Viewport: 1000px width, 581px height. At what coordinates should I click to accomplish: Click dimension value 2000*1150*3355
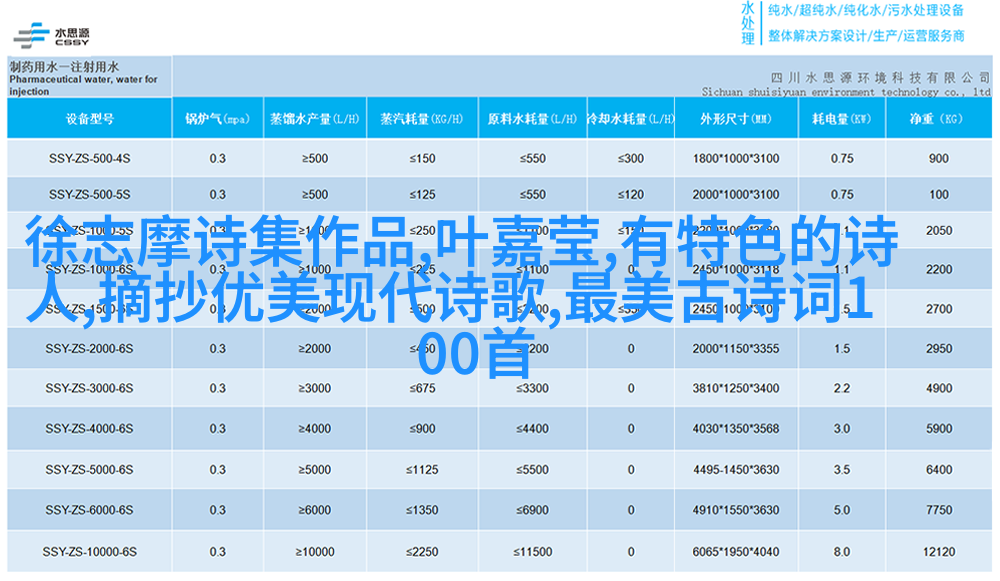tap(736, 349)
